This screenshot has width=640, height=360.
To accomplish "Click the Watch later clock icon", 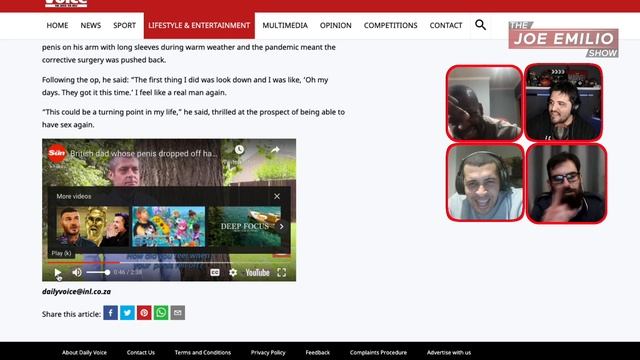I will pos(239,149).
